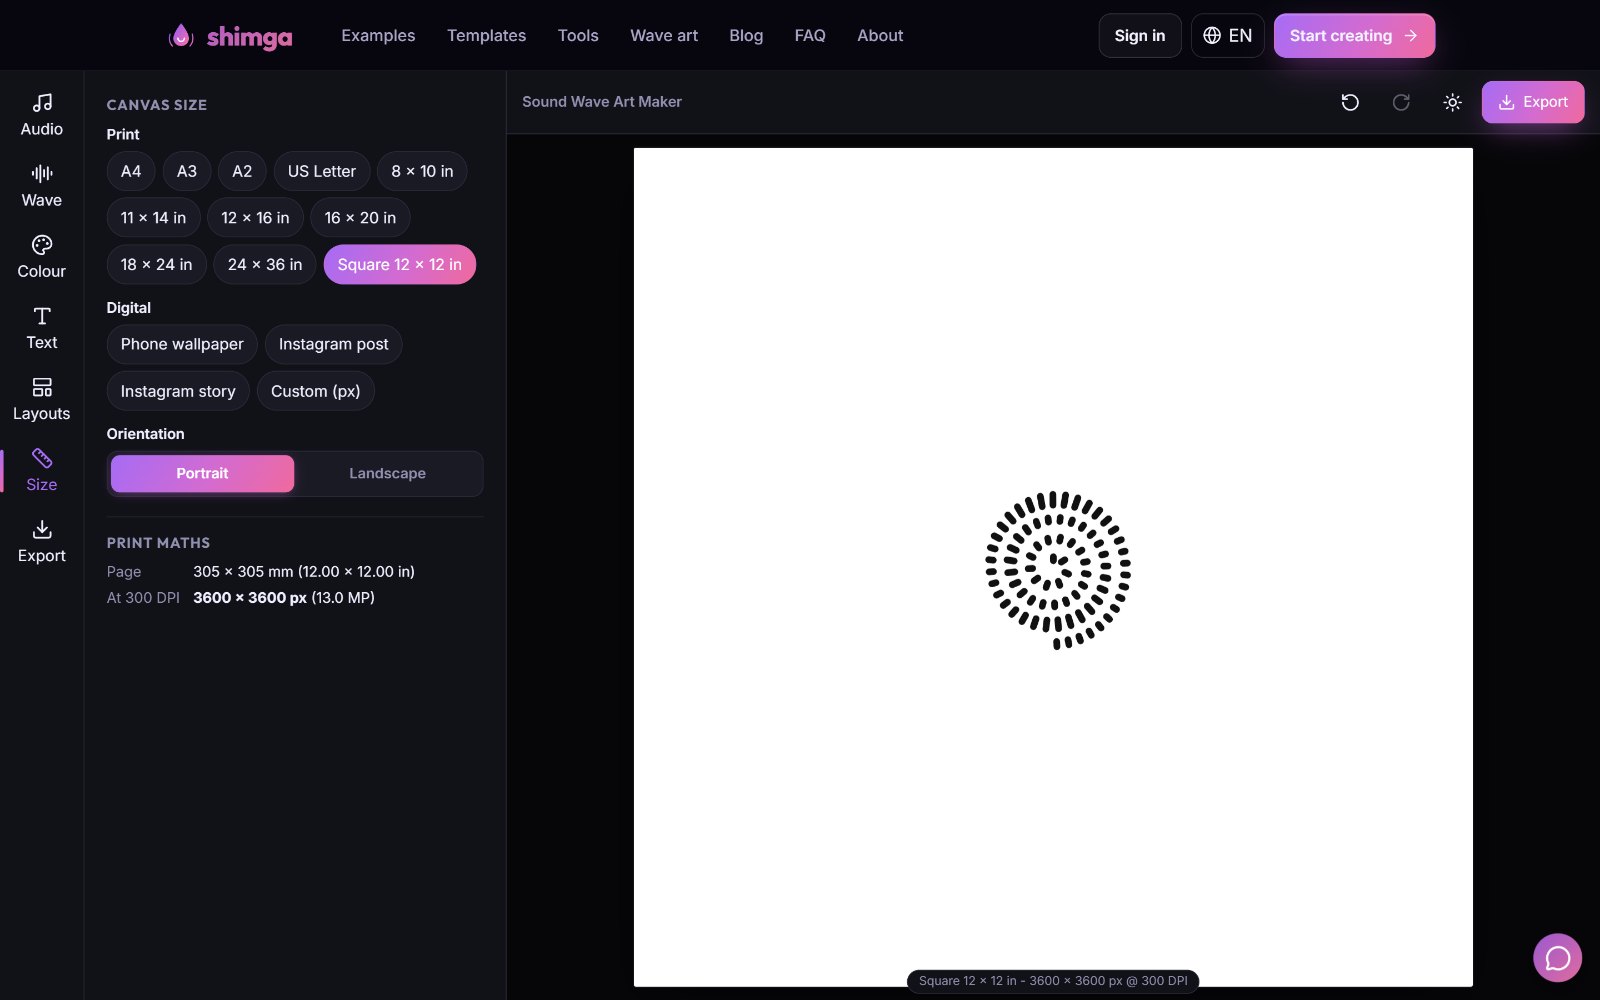
Task: Open the Colour palette panel
Action: click(x=41, y=257)
